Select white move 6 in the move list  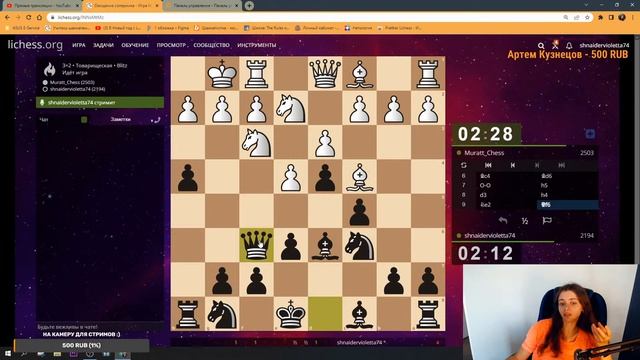[x=507, y=176]
